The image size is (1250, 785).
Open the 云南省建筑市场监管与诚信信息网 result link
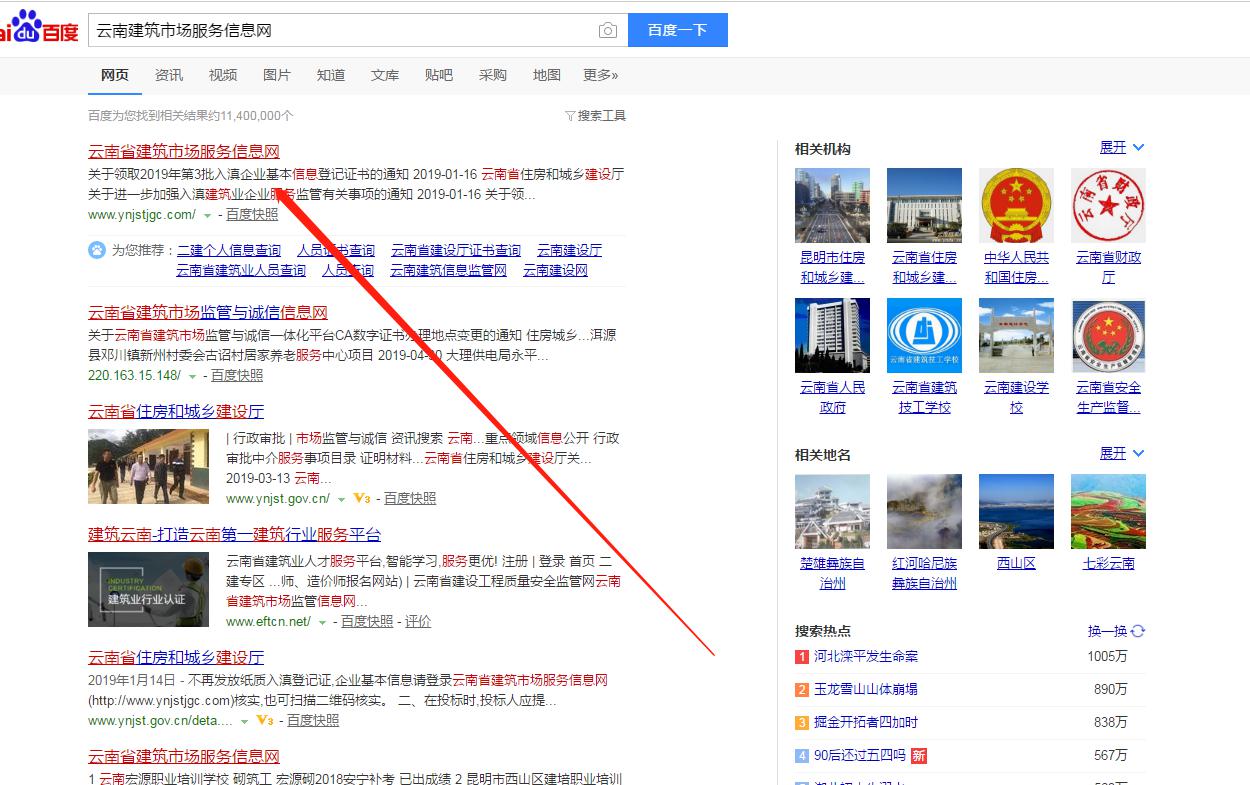208,313
